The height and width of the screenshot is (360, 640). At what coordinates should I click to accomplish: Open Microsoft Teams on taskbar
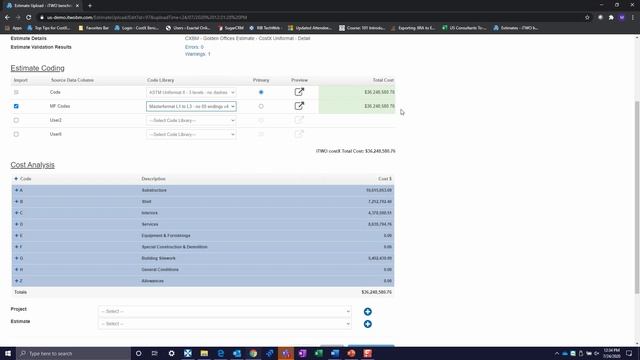point(286,353)
